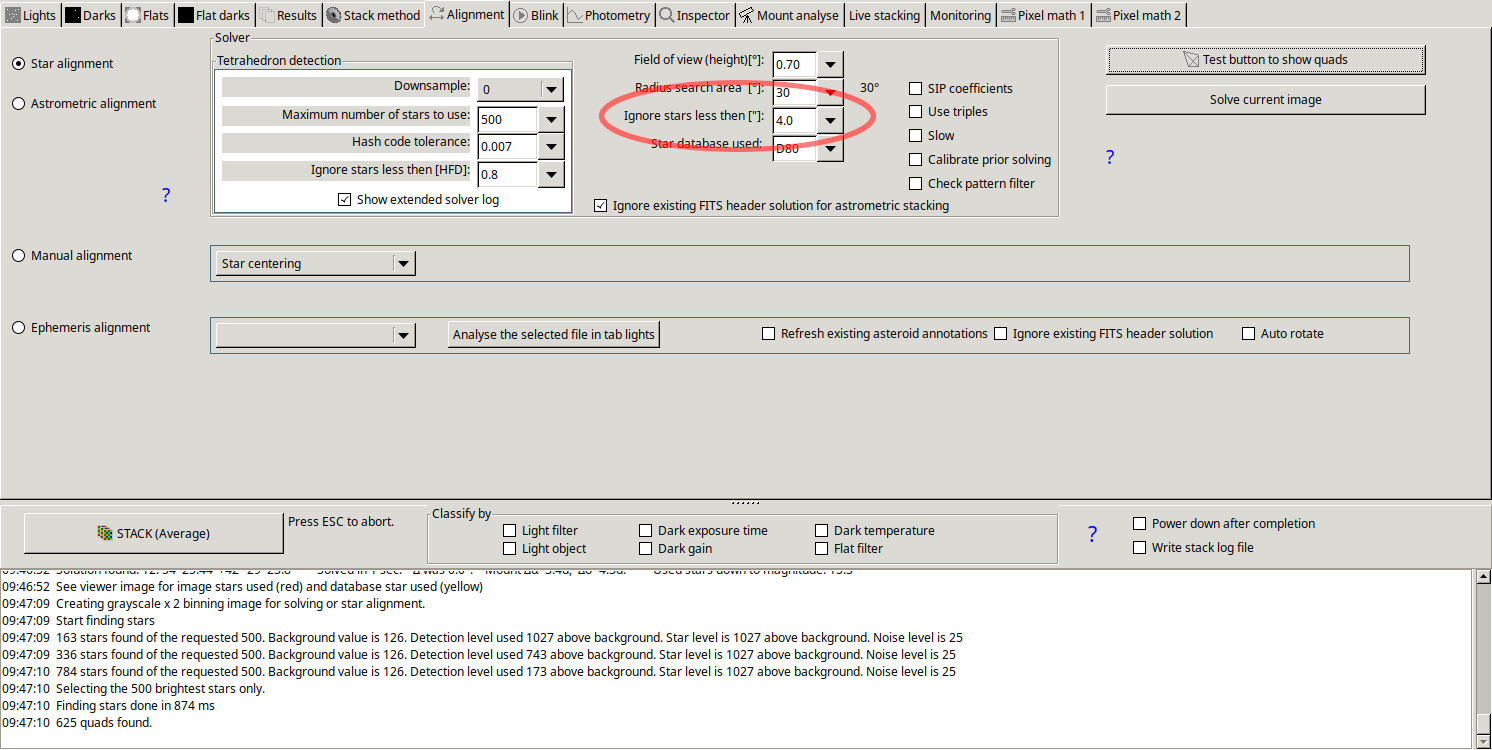Screen dimensions: 1492x750
Task: Expand Maximum number of stars dropdown
Action: 552,119
